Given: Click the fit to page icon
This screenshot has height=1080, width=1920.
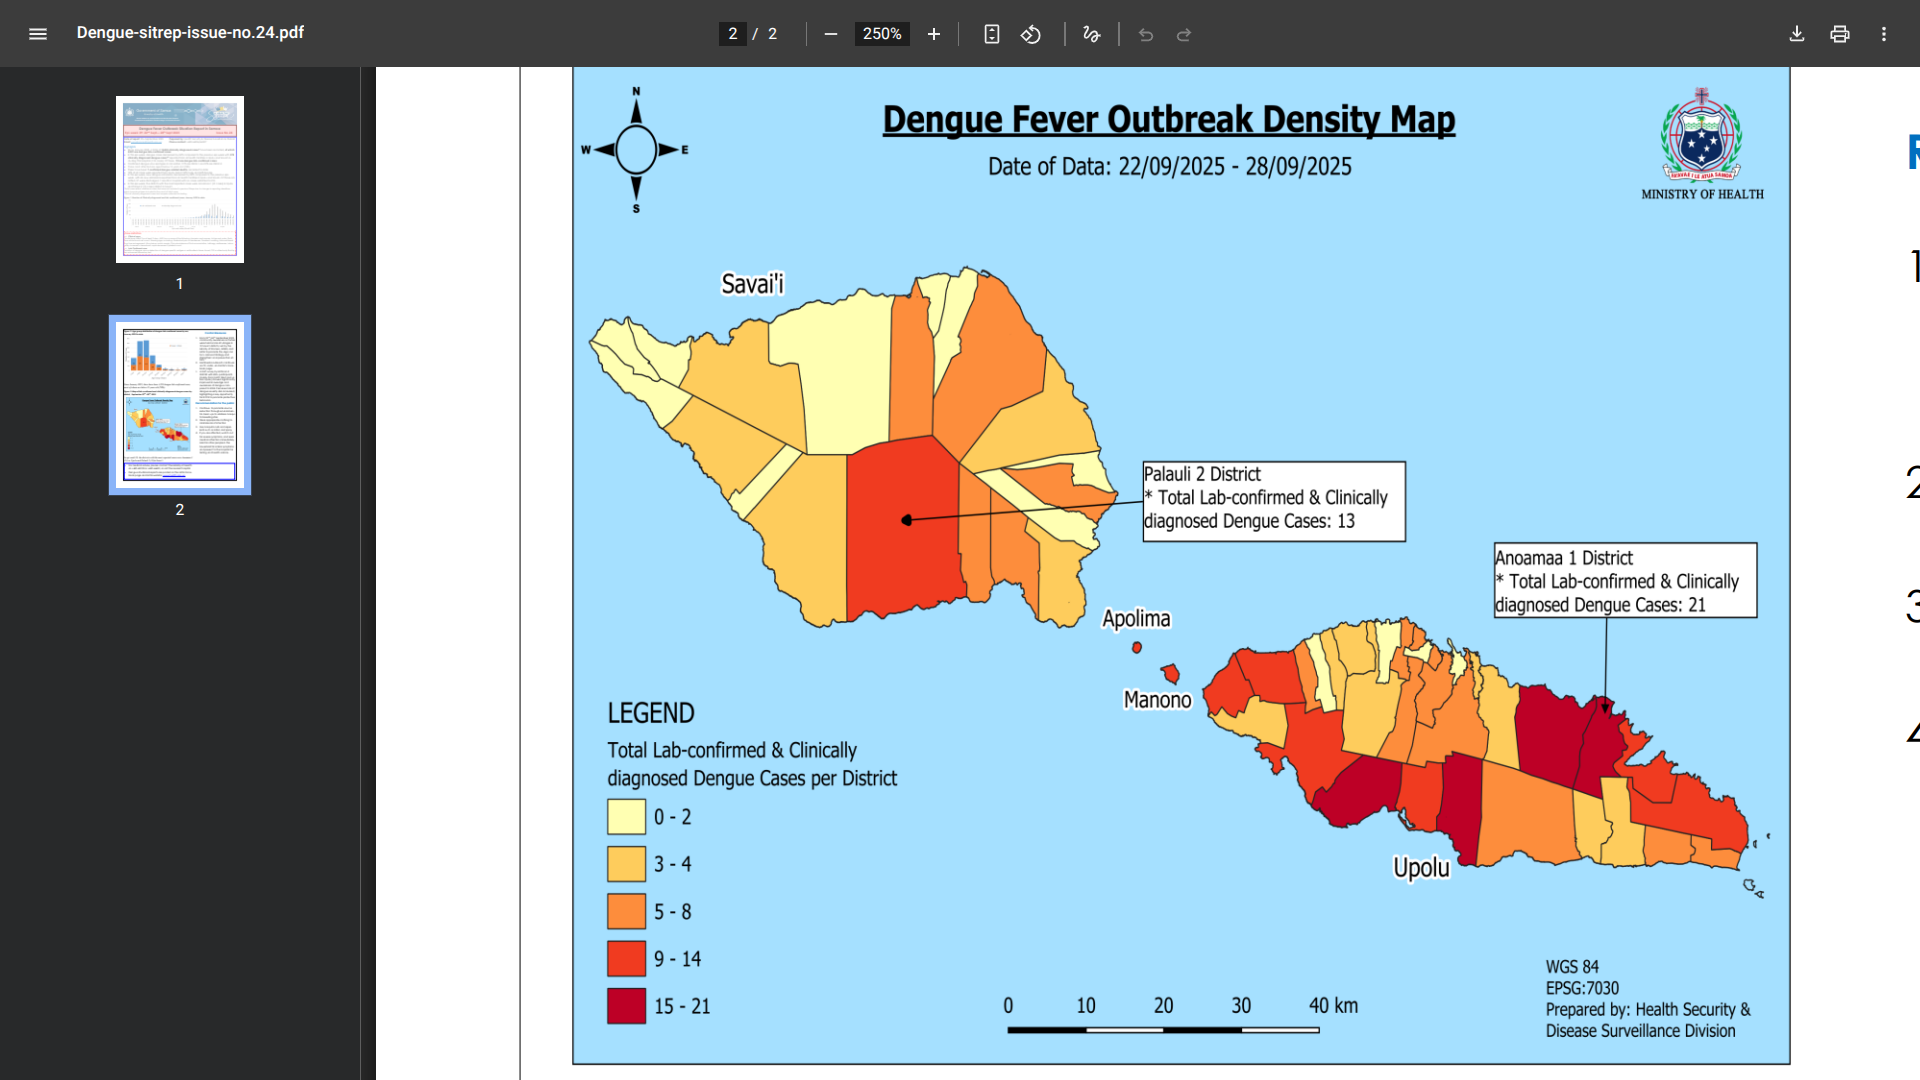Looking at the screenshot, I should click(x=991, y=34).
